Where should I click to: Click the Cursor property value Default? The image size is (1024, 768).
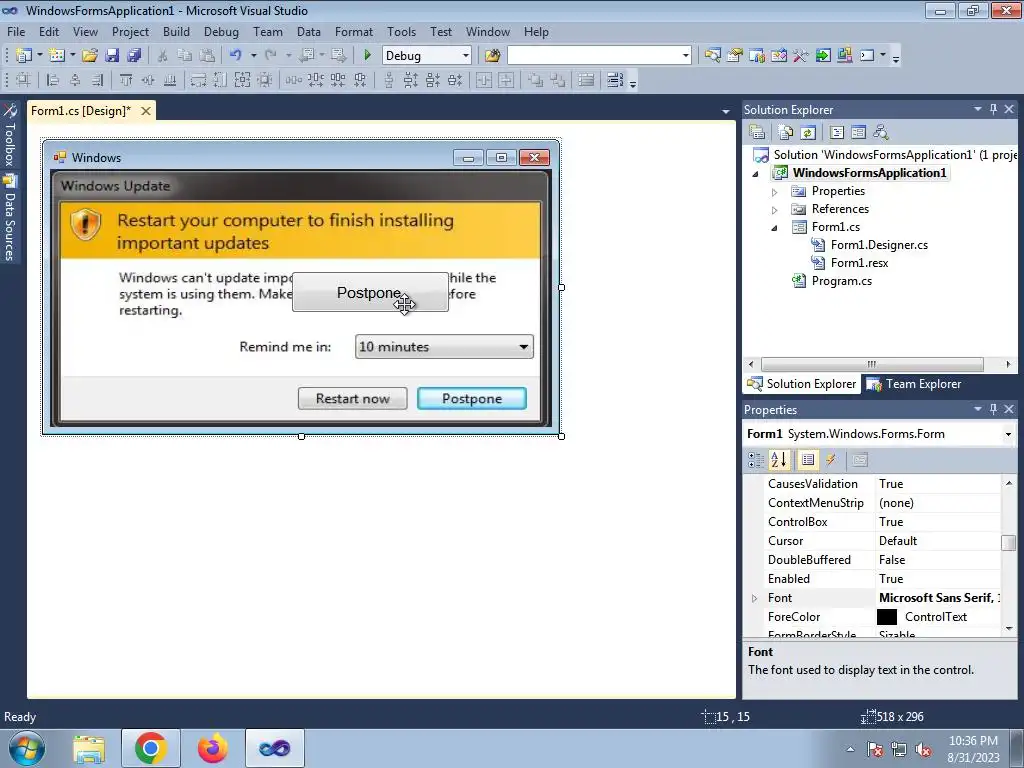(897, 541)
